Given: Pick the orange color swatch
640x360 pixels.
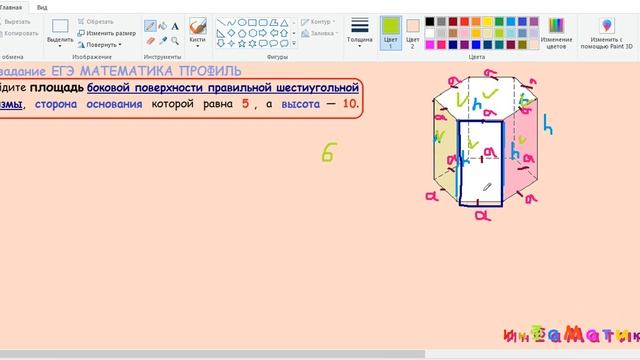Looking at the screenshot, I should coord(476,22).
